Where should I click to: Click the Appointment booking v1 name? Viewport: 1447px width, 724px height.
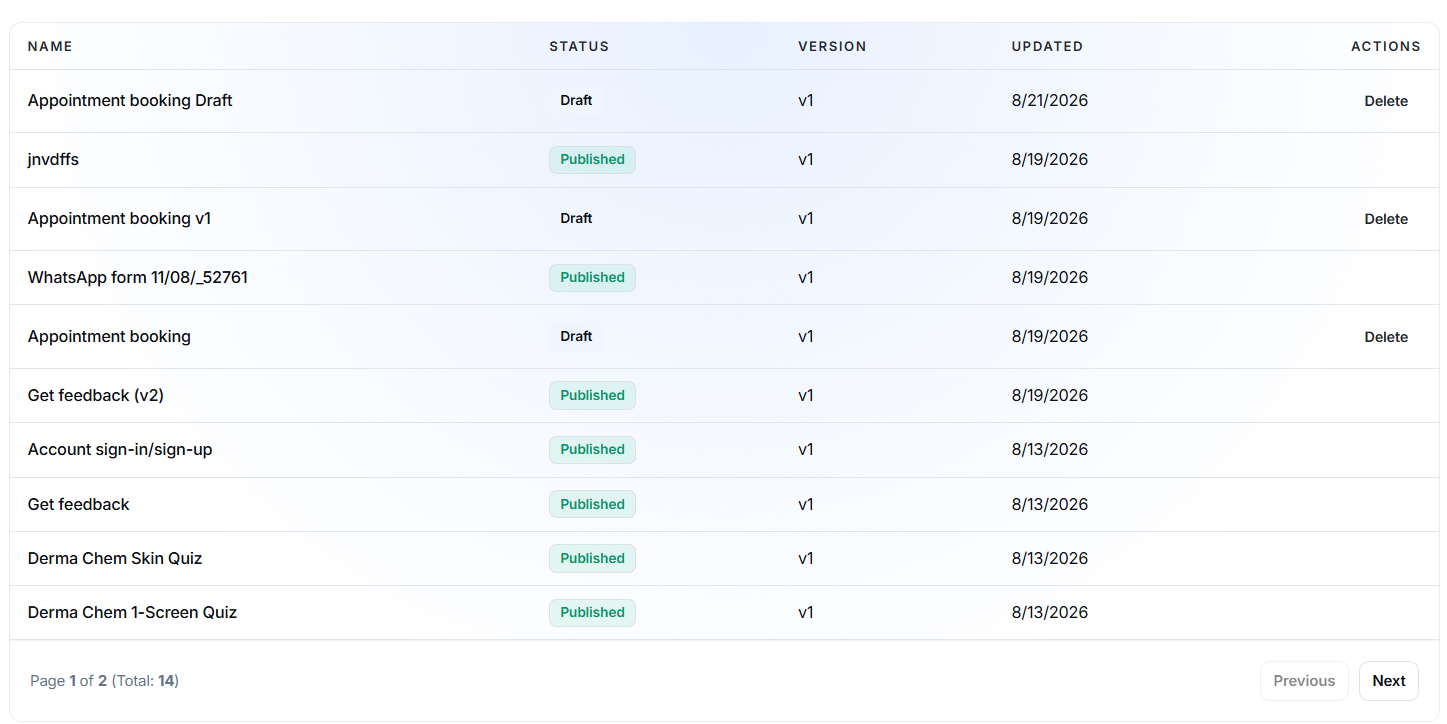coord(119,218)
